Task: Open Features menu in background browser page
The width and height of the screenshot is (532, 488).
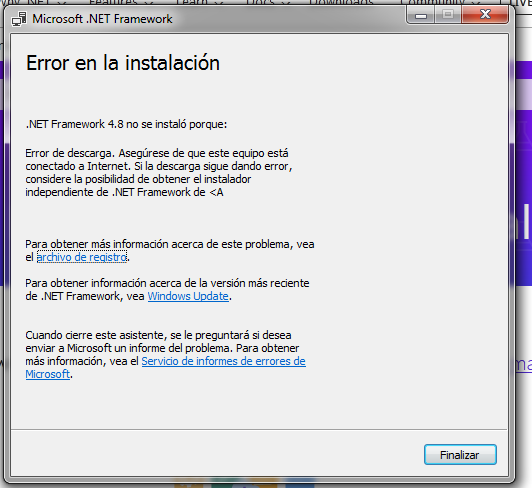Action: [121, 2]
